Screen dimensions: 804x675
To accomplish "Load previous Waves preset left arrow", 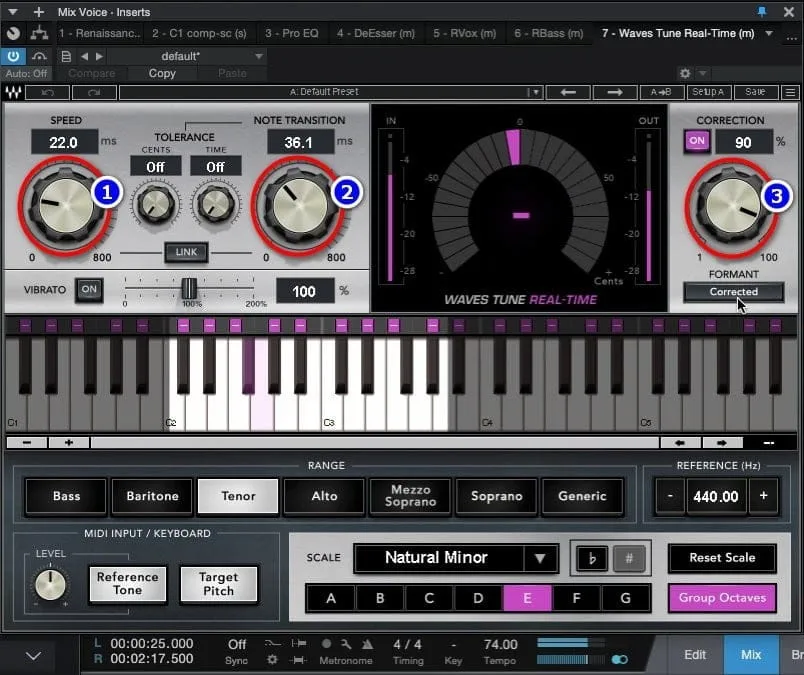I will tap(568, 92).
